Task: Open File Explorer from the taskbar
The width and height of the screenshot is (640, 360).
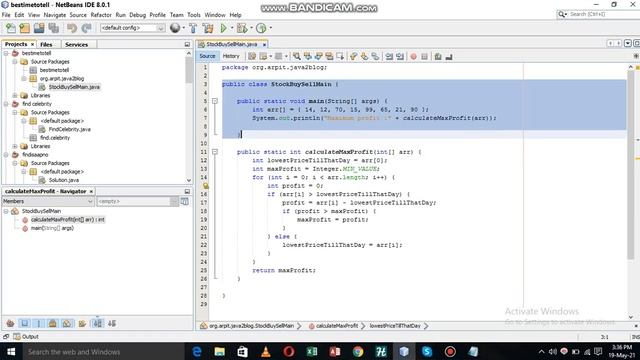Action: pyautogui.click(x=220, y=351)
